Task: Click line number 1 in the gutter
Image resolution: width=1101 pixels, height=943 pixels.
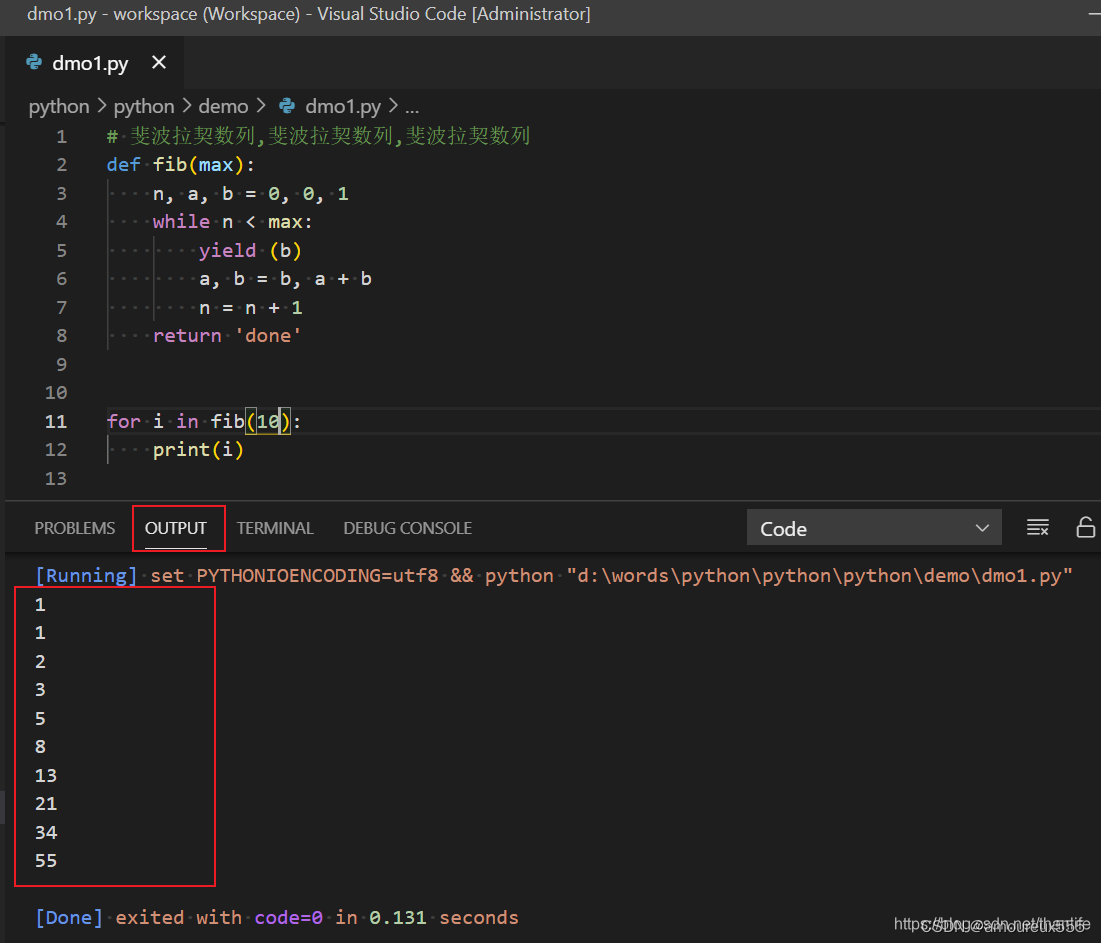Action: coord(62,136)
